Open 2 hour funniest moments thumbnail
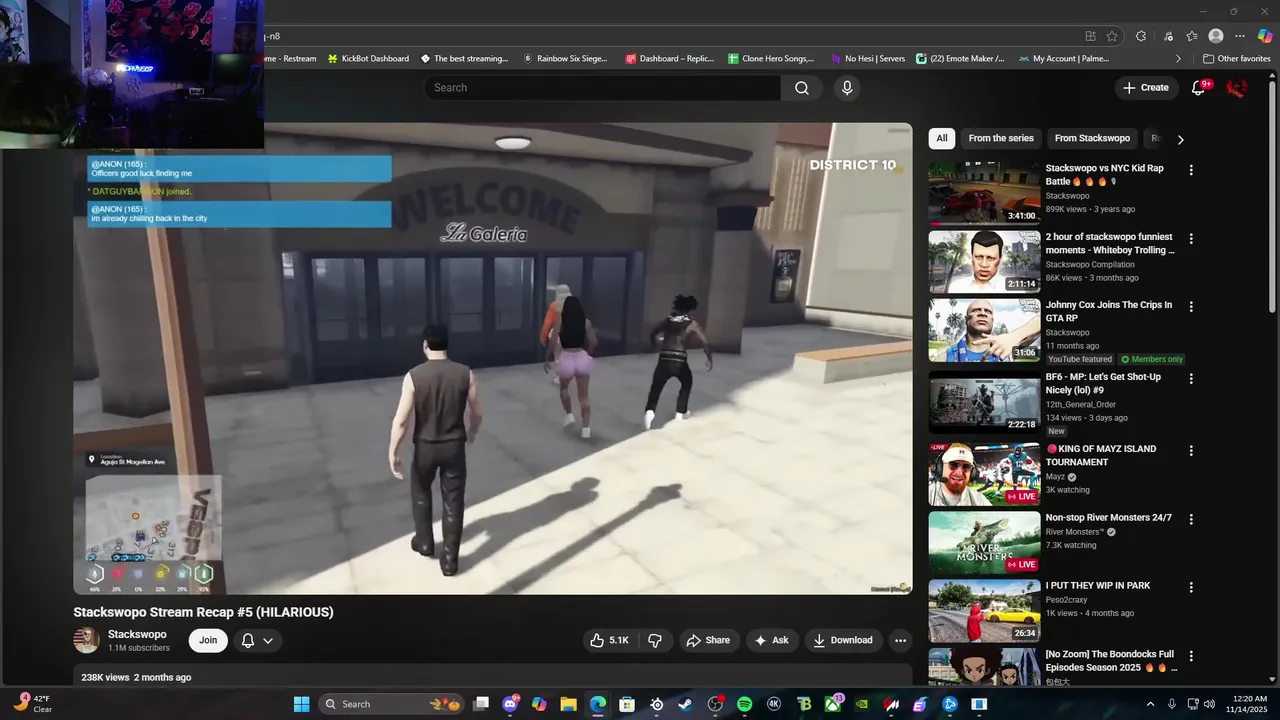 click(x=984, y=262)
